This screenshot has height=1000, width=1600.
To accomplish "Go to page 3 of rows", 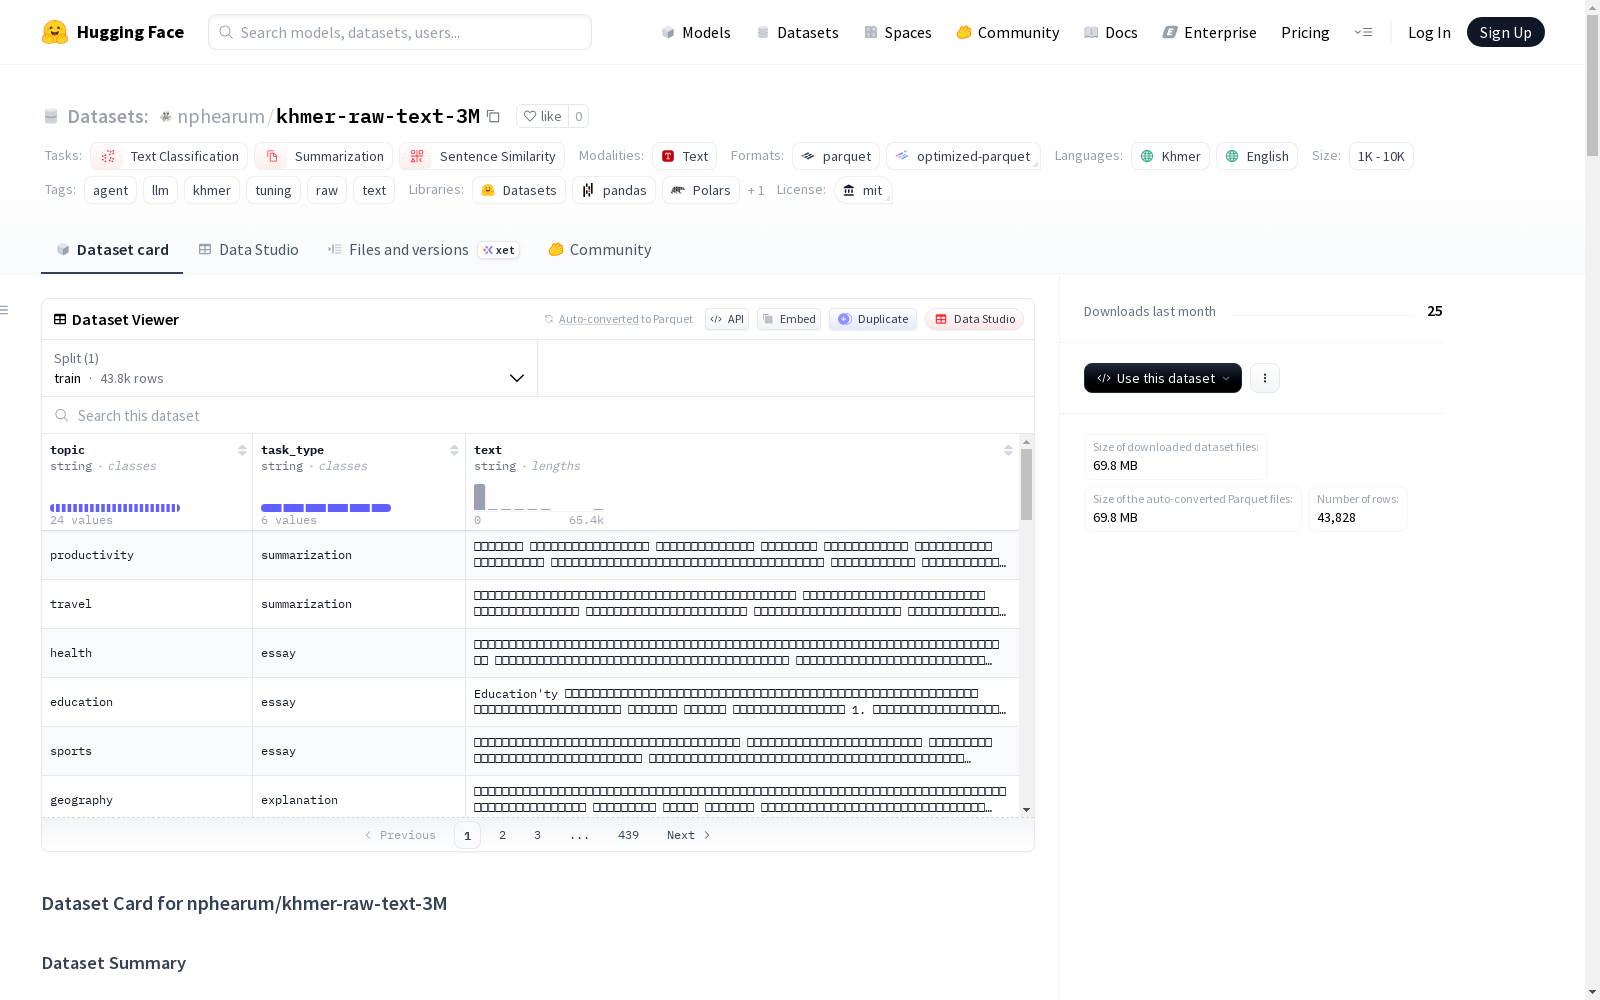I will [x=537, y=835].
